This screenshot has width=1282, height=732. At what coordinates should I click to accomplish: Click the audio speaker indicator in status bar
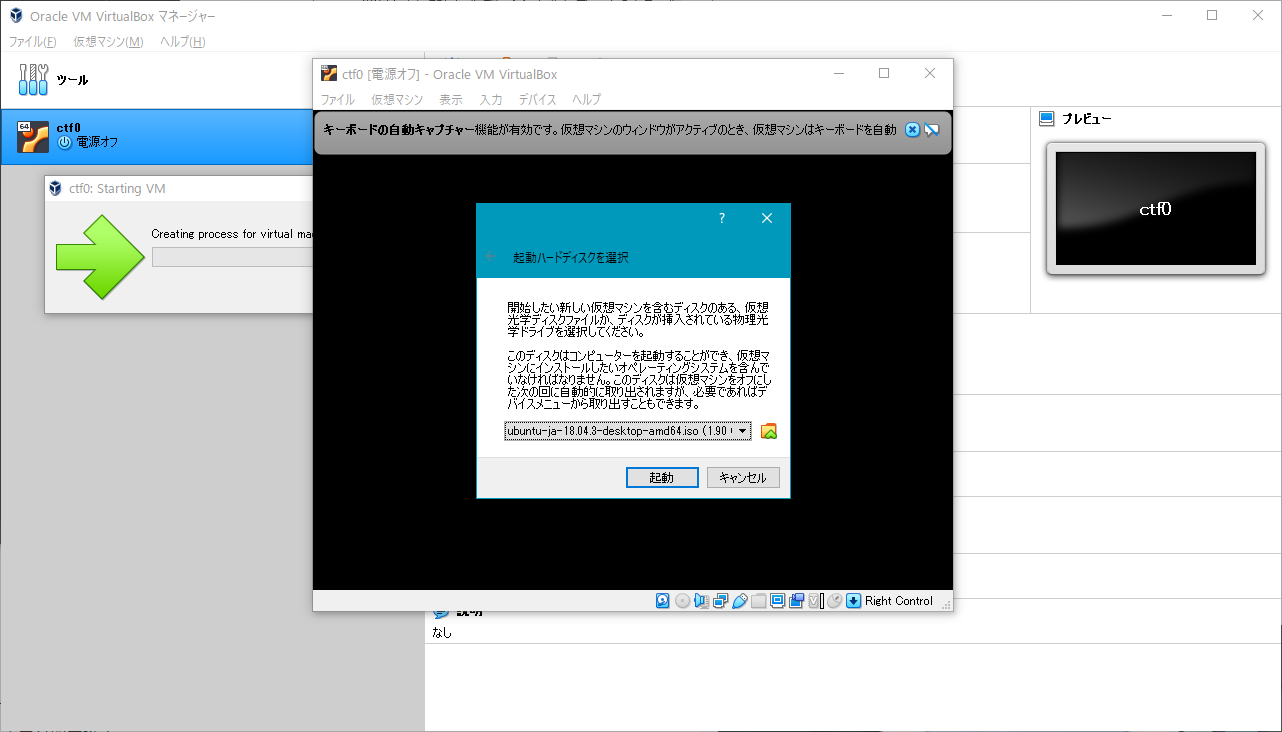pos(702,601)
